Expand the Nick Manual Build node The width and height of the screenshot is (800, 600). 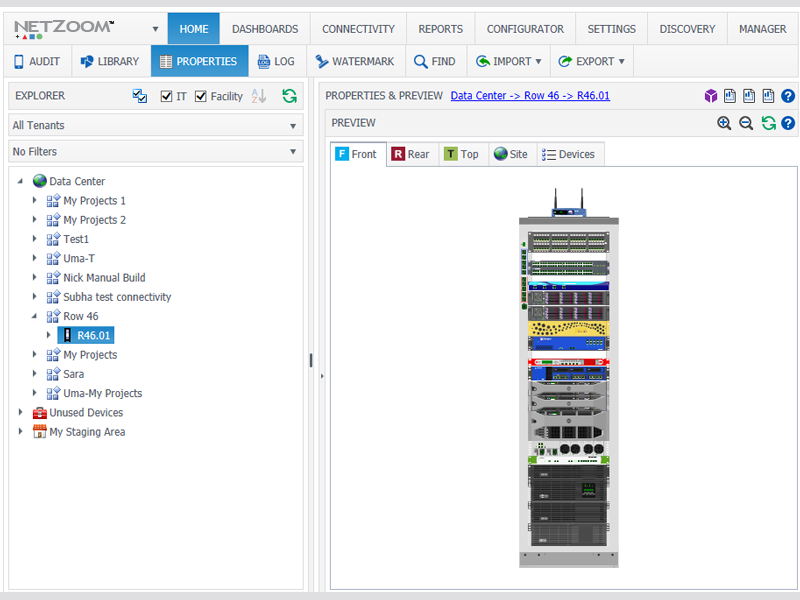[x=34, y=277]
